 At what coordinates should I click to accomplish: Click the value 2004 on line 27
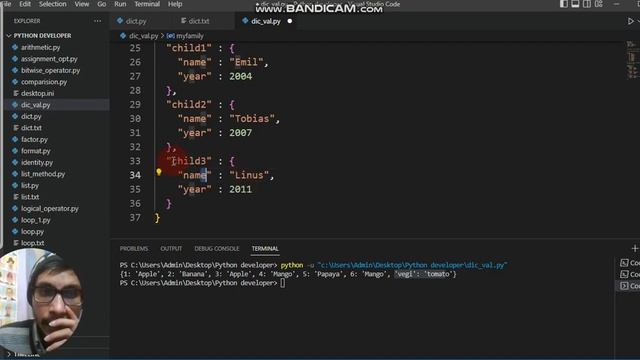pos(240,76)
